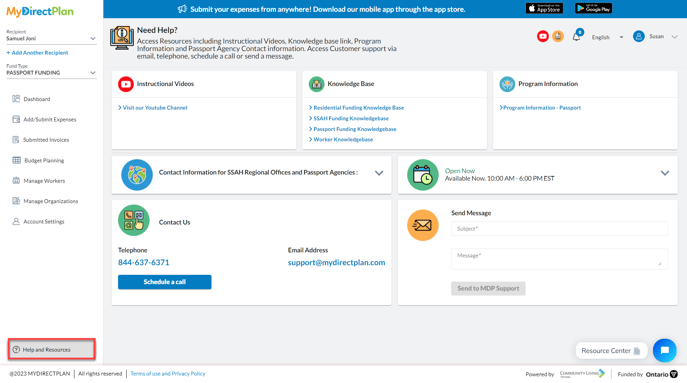
Task: Open the blue chat bubble icon
Action: point(664,350)
